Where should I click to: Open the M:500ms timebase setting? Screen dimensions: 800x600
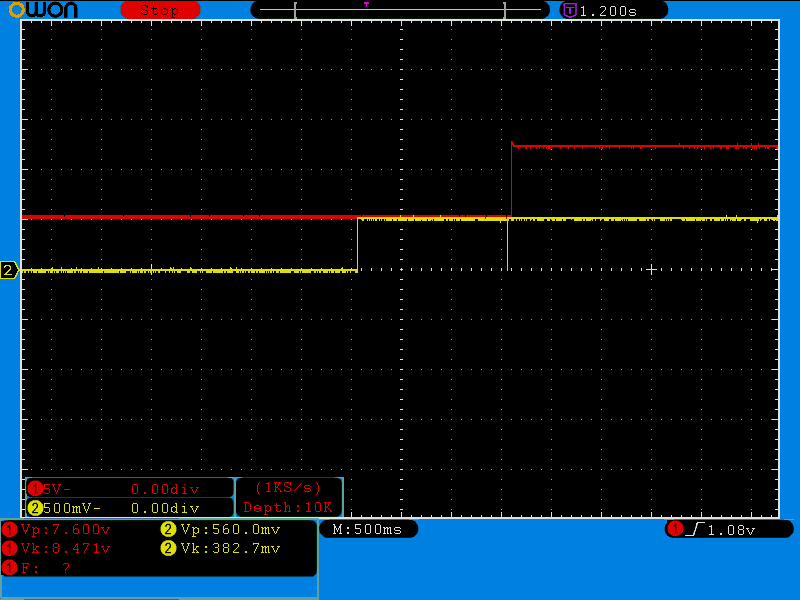pos(368,529)
